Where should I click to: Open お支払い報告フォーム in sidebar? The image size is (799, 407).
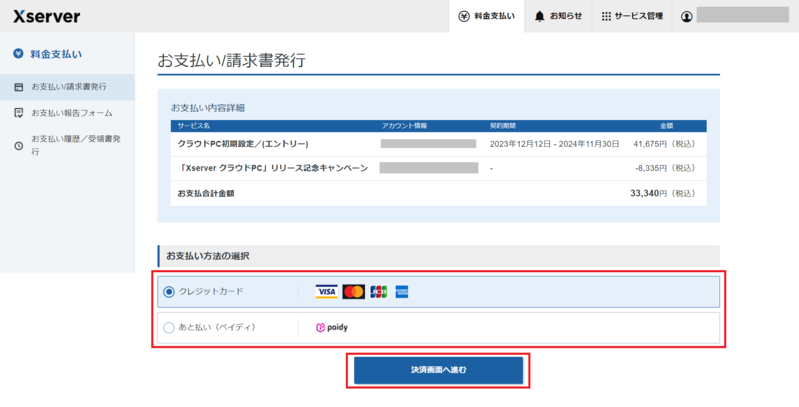pyautogui.click(x=71, y=113)
